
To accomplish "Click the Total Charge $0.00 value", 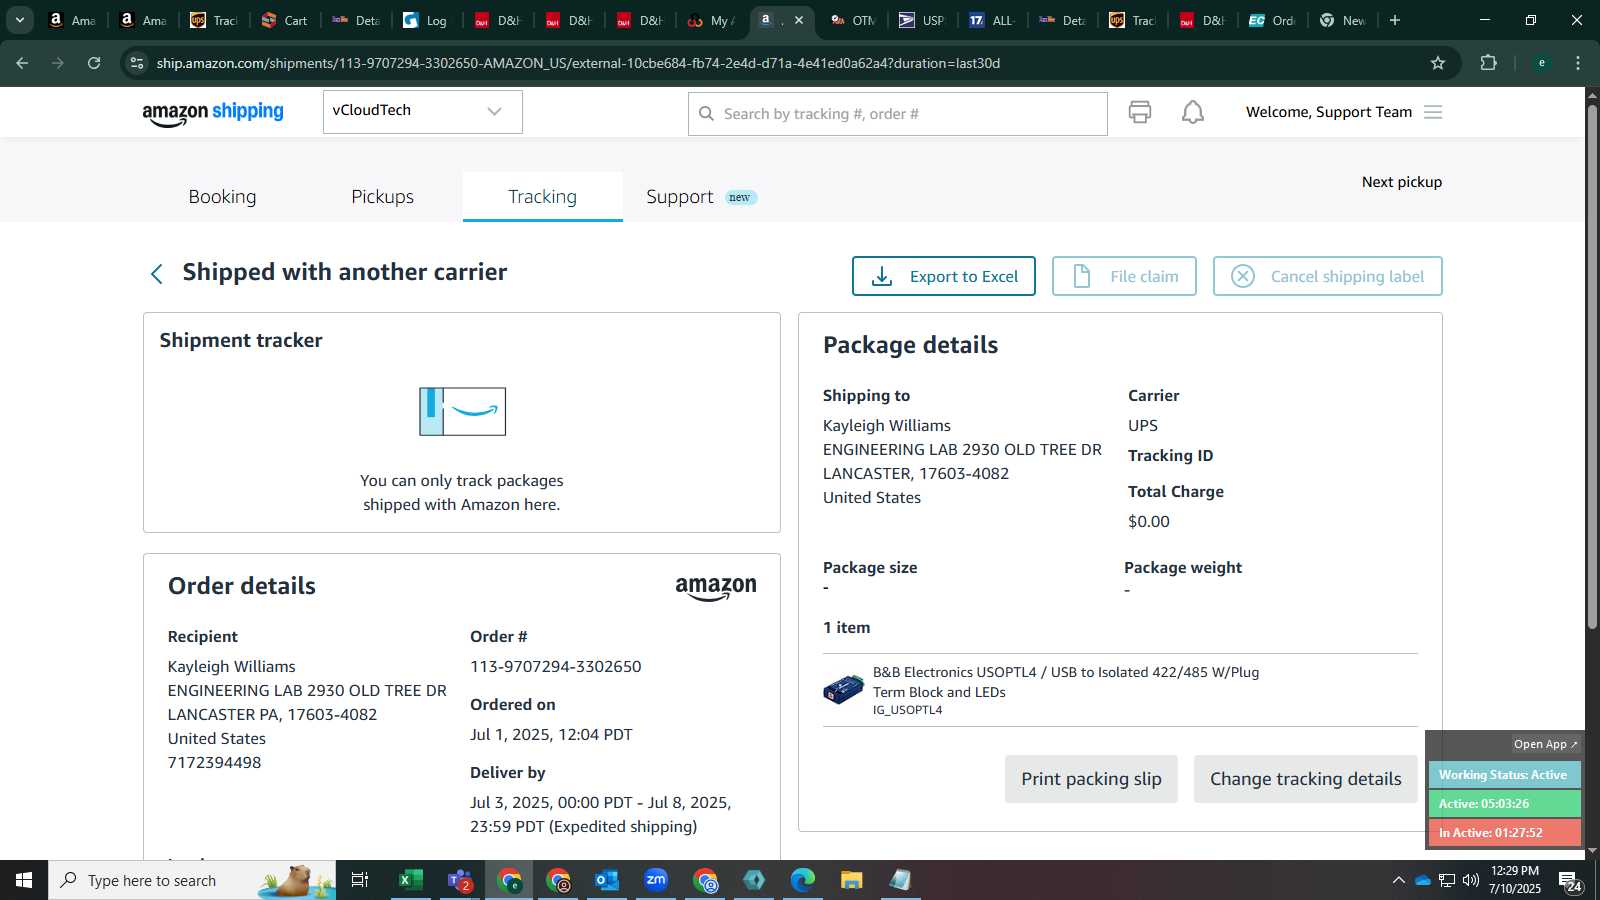I will coord(1149,521).
